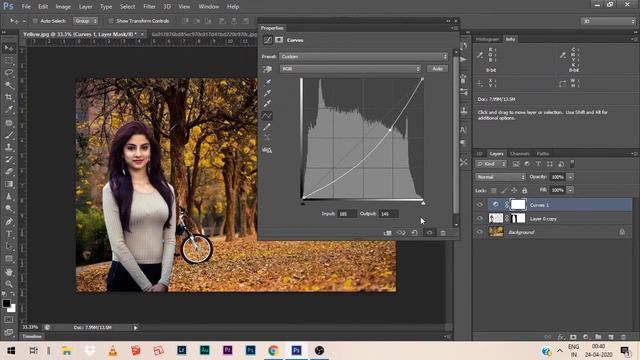Viewport: 640px width, 360px height.
Task: Create new adjustment layer from Layers panel
Action: click(586, 337)
